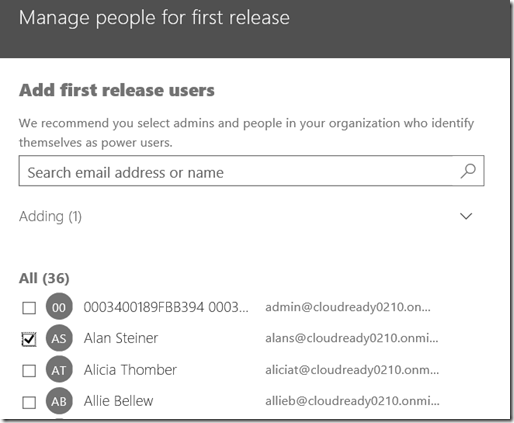Viewport: 514px width, 423px height.
Task: Click Alan Steiner's AS avatar
Action: 59,338
